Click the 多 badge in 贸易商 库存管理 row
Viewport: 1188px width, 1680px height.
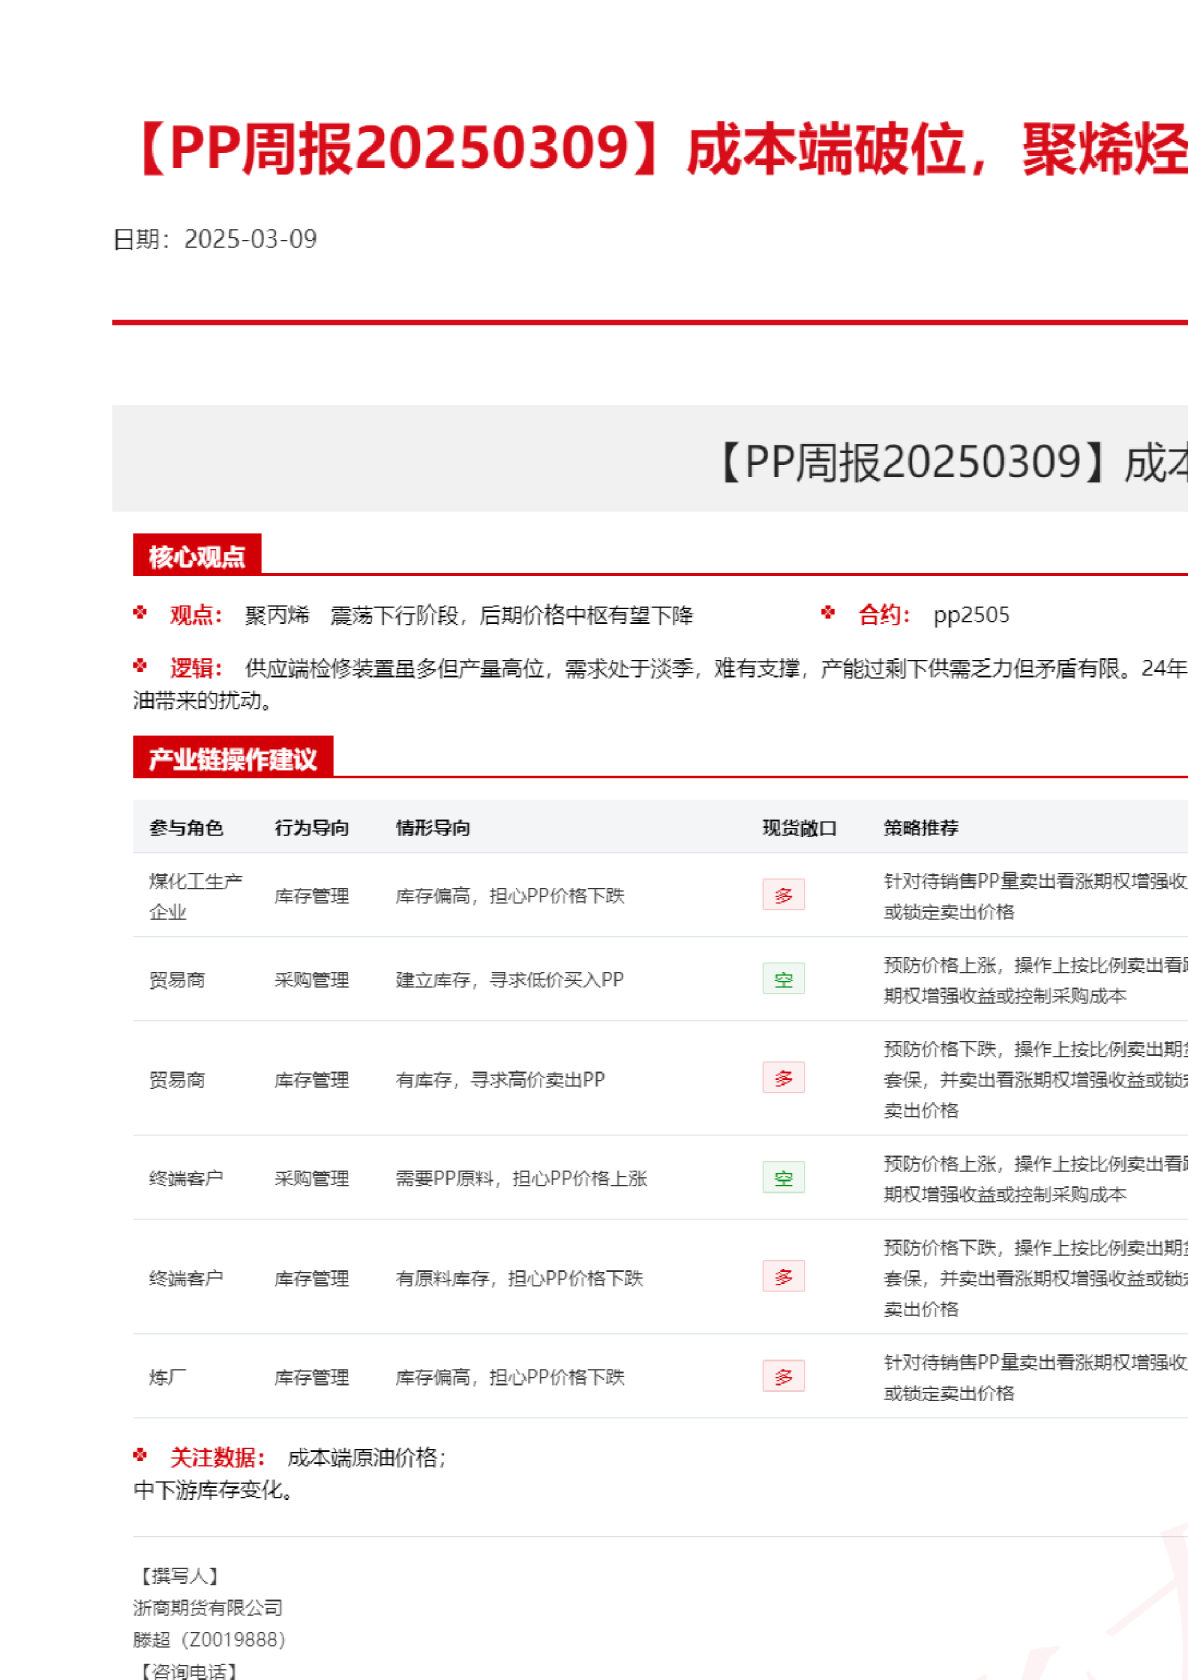pos(783,1078)
